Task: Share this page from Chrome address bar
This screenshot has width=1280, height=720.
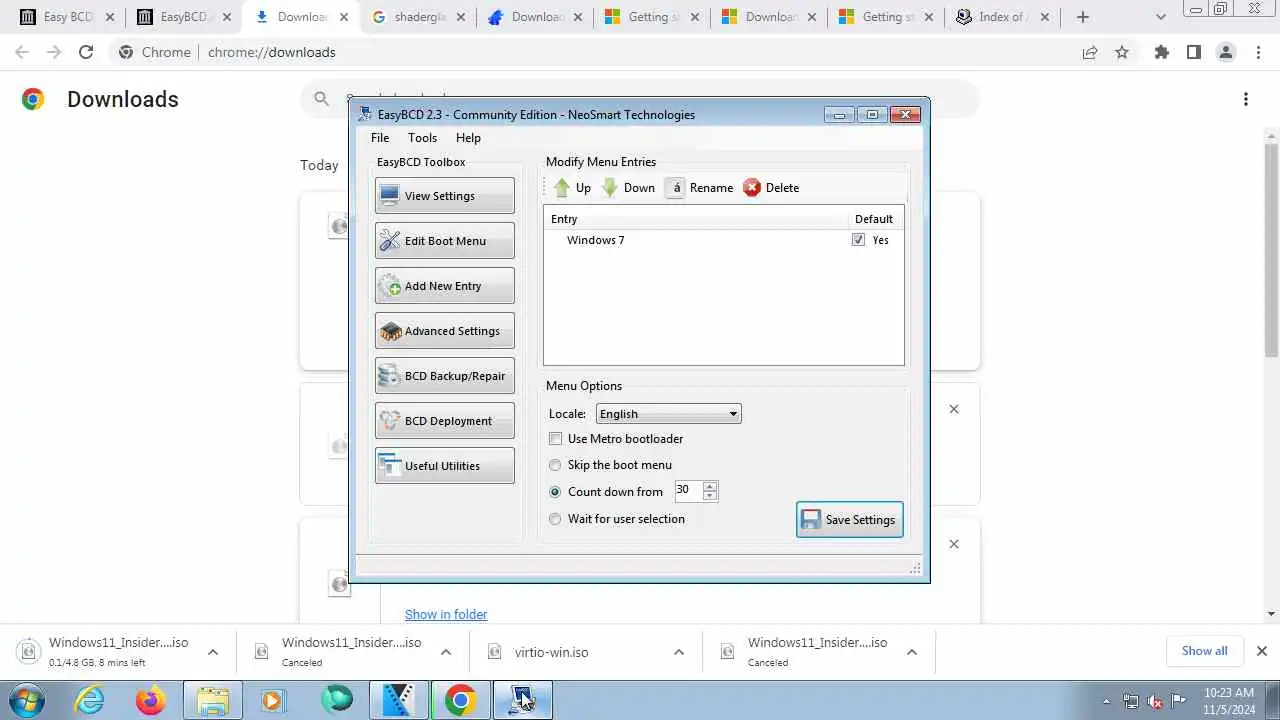Action: [x=1090, y=52]
